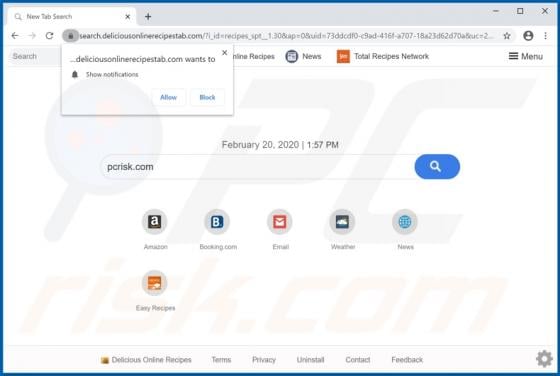Screen dimensions: 560x376
Task: Click the address bar URL
Action: point(286,36)
